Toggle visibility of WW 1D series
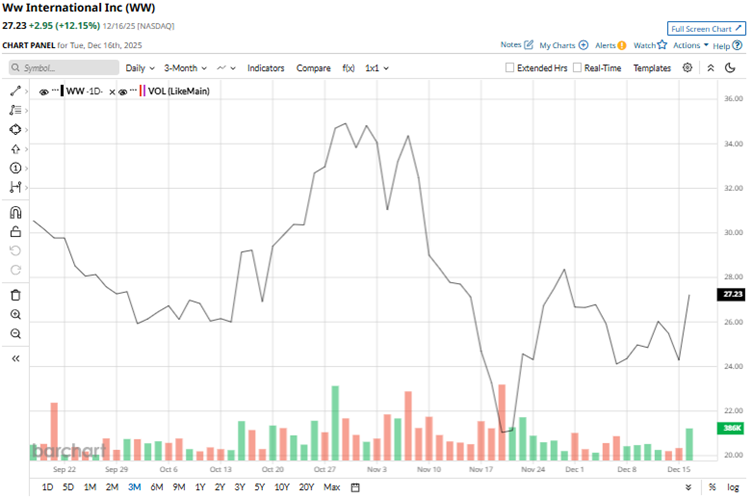 [x=44, y=92]
